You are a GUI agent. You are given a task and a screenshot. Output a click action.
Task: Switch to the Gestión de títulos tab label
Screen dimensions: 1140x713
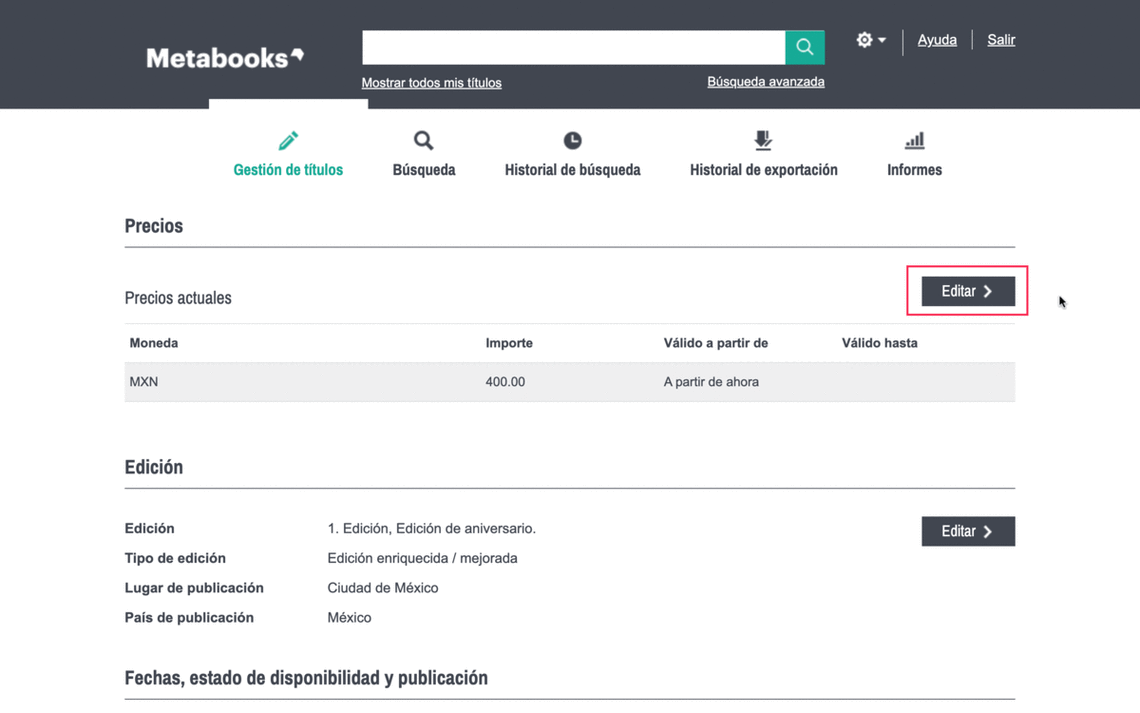tap(288, 170)
